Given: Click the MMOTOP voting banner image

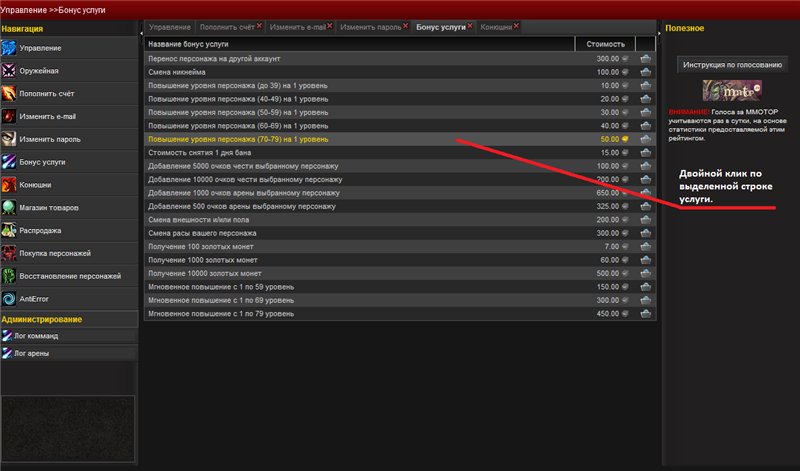Looking at the screenshot, I should pos(731,93).
